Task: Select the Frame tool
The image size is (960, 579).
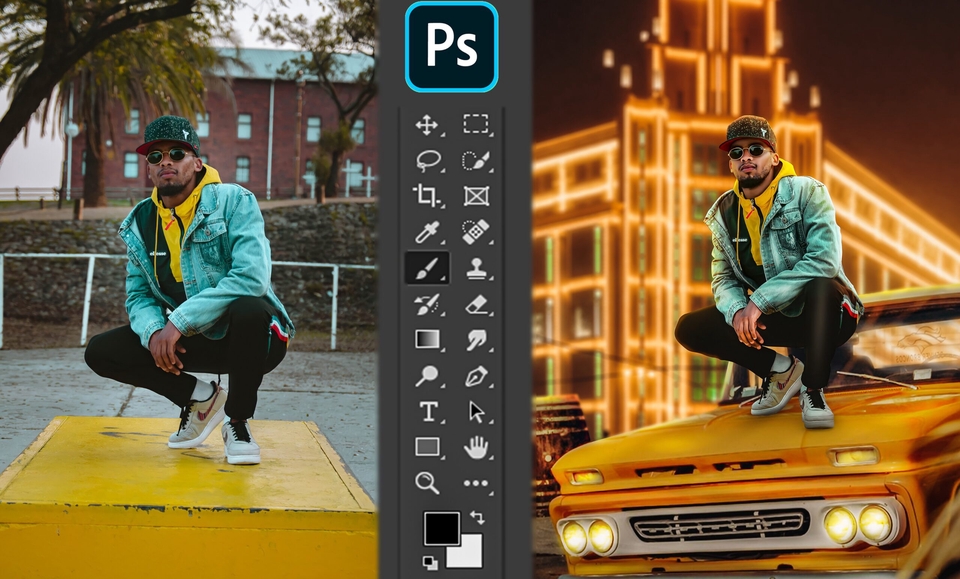Action: tap(476, 196)
